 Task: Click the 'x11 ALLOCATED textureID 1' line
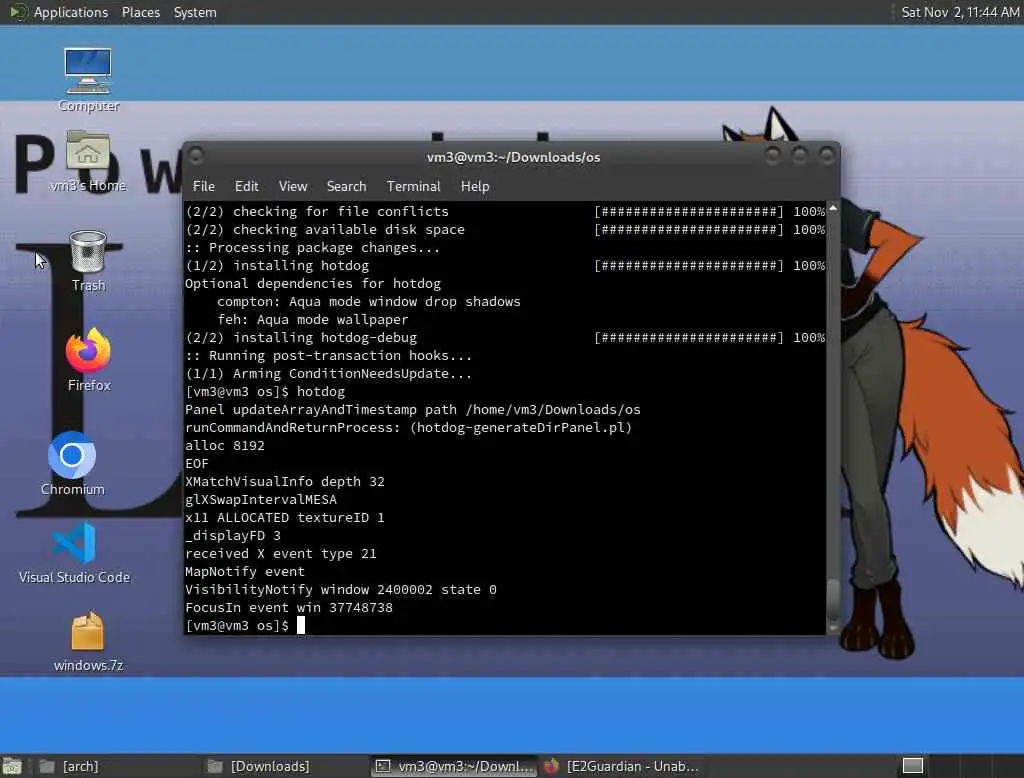(285, 517)
